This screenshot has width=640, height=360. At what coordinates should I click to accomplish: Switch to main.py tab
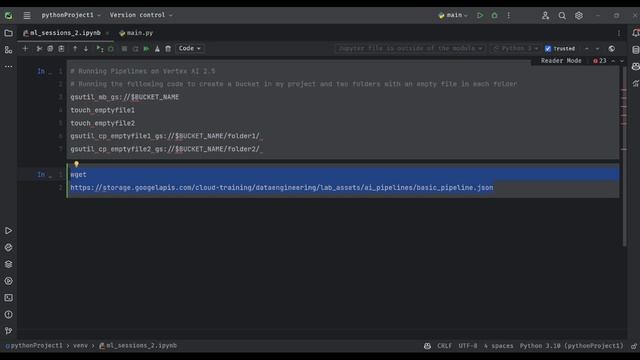coord(136,33)
